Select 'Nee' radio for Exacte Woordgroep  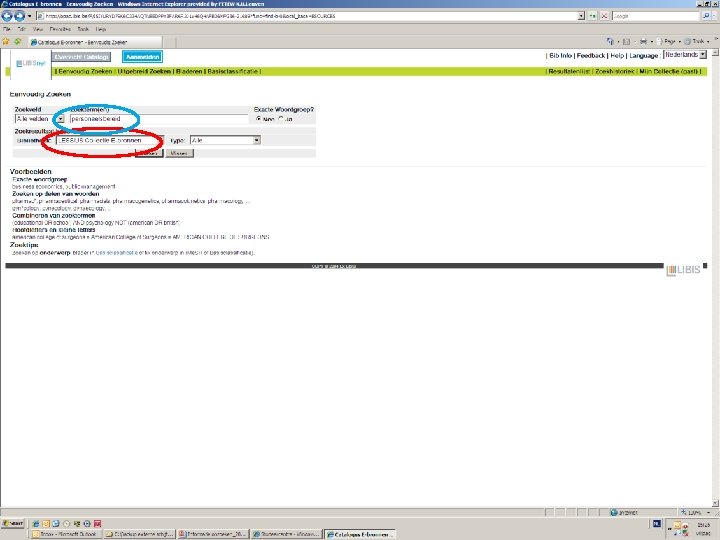pyautogui.click(x=259, y=119)
